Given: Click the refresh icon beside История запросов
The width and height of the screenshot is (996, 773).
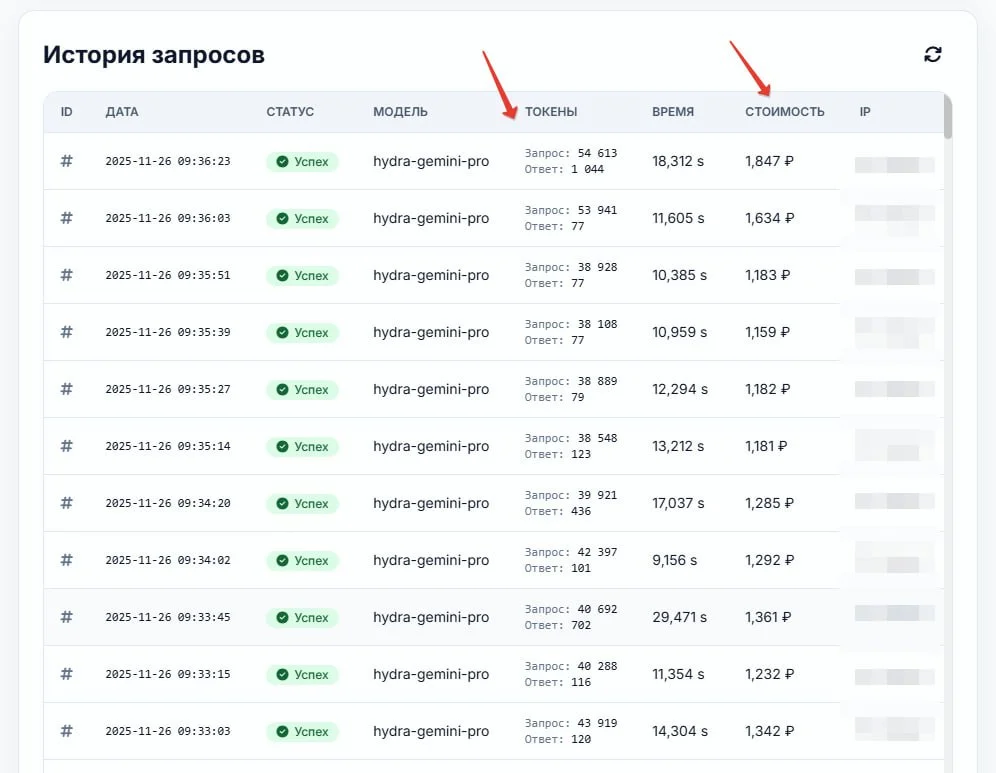Looking at the screenshot, I should [932, 55].
